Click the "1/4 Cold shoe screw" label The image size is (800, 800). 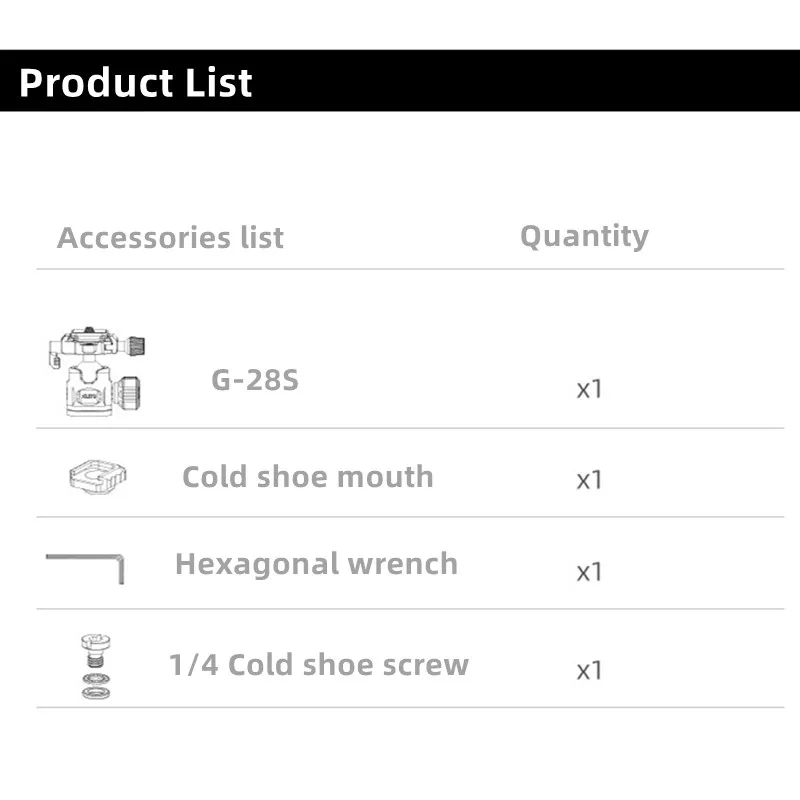pos(318,665)
